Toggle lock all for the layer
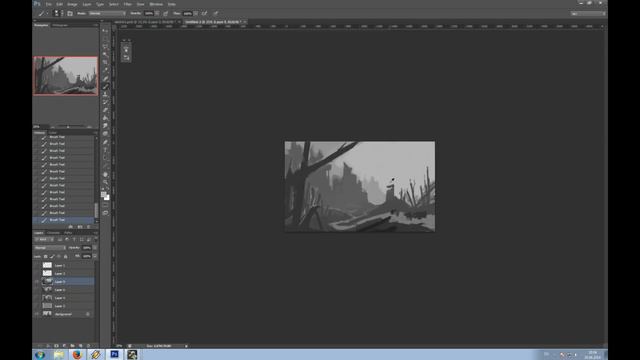640x360 pixels. (x=66, y=256)
